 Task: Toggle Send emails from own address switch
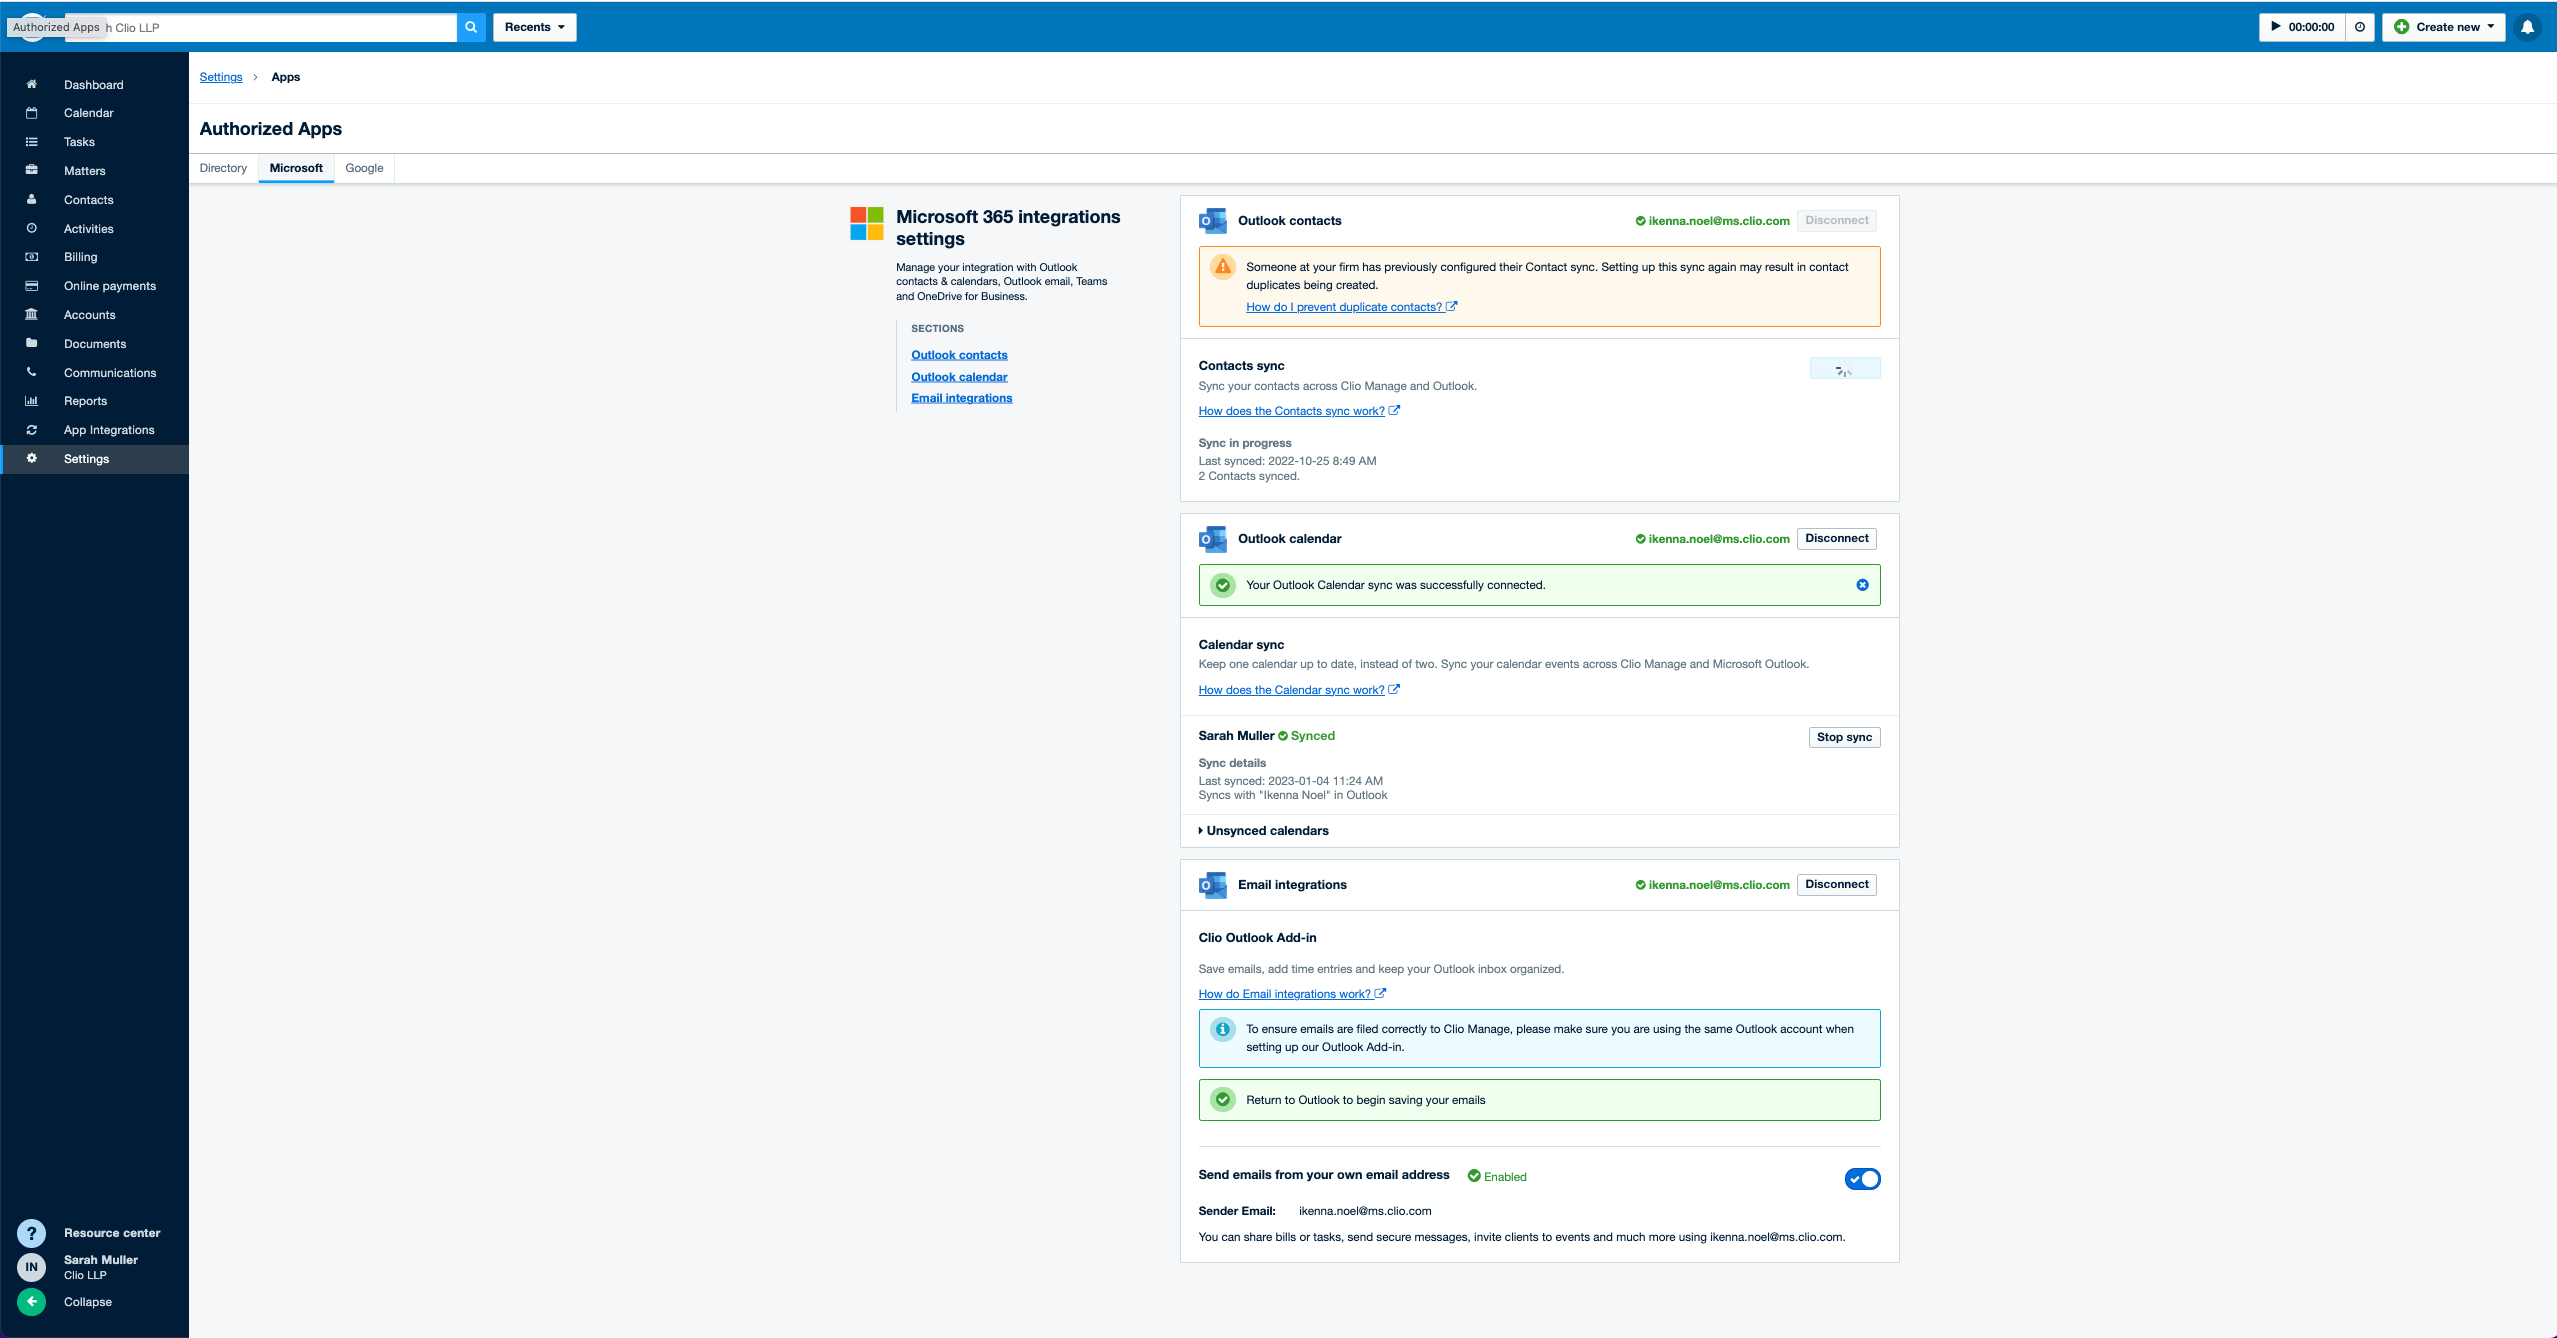(1862, 1179)
